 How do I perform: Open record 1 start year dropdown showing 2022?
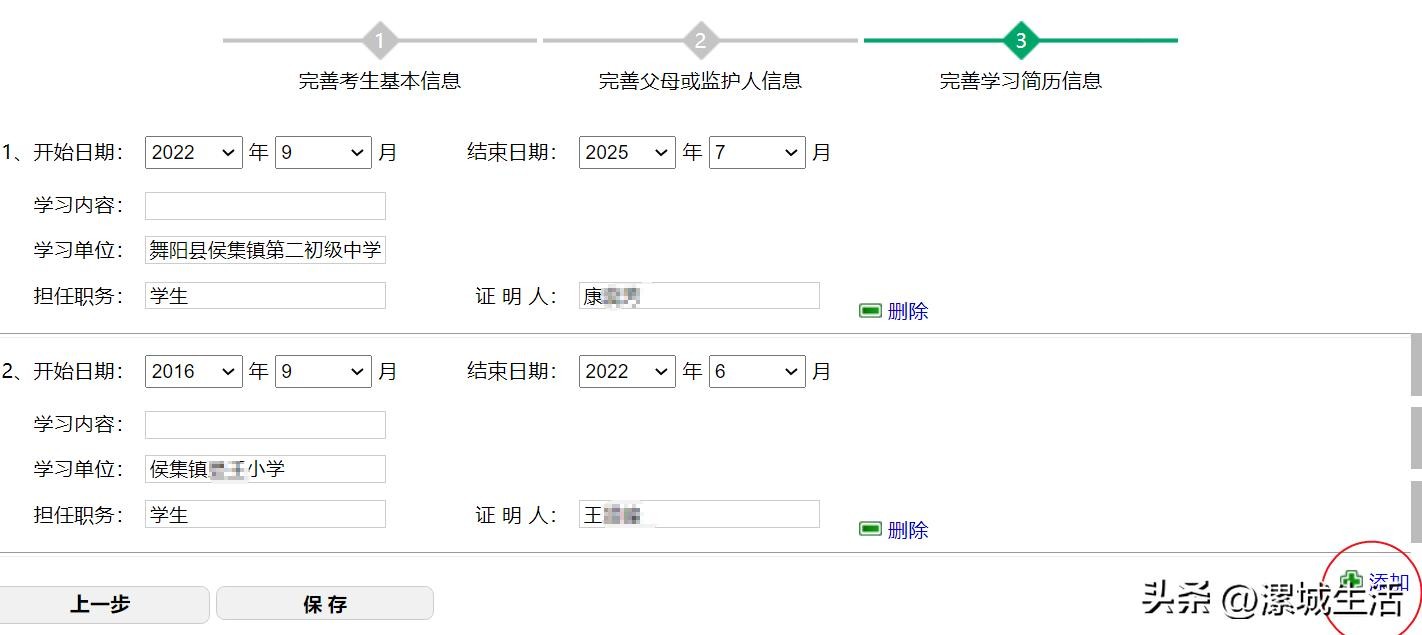tap(194, 152)
